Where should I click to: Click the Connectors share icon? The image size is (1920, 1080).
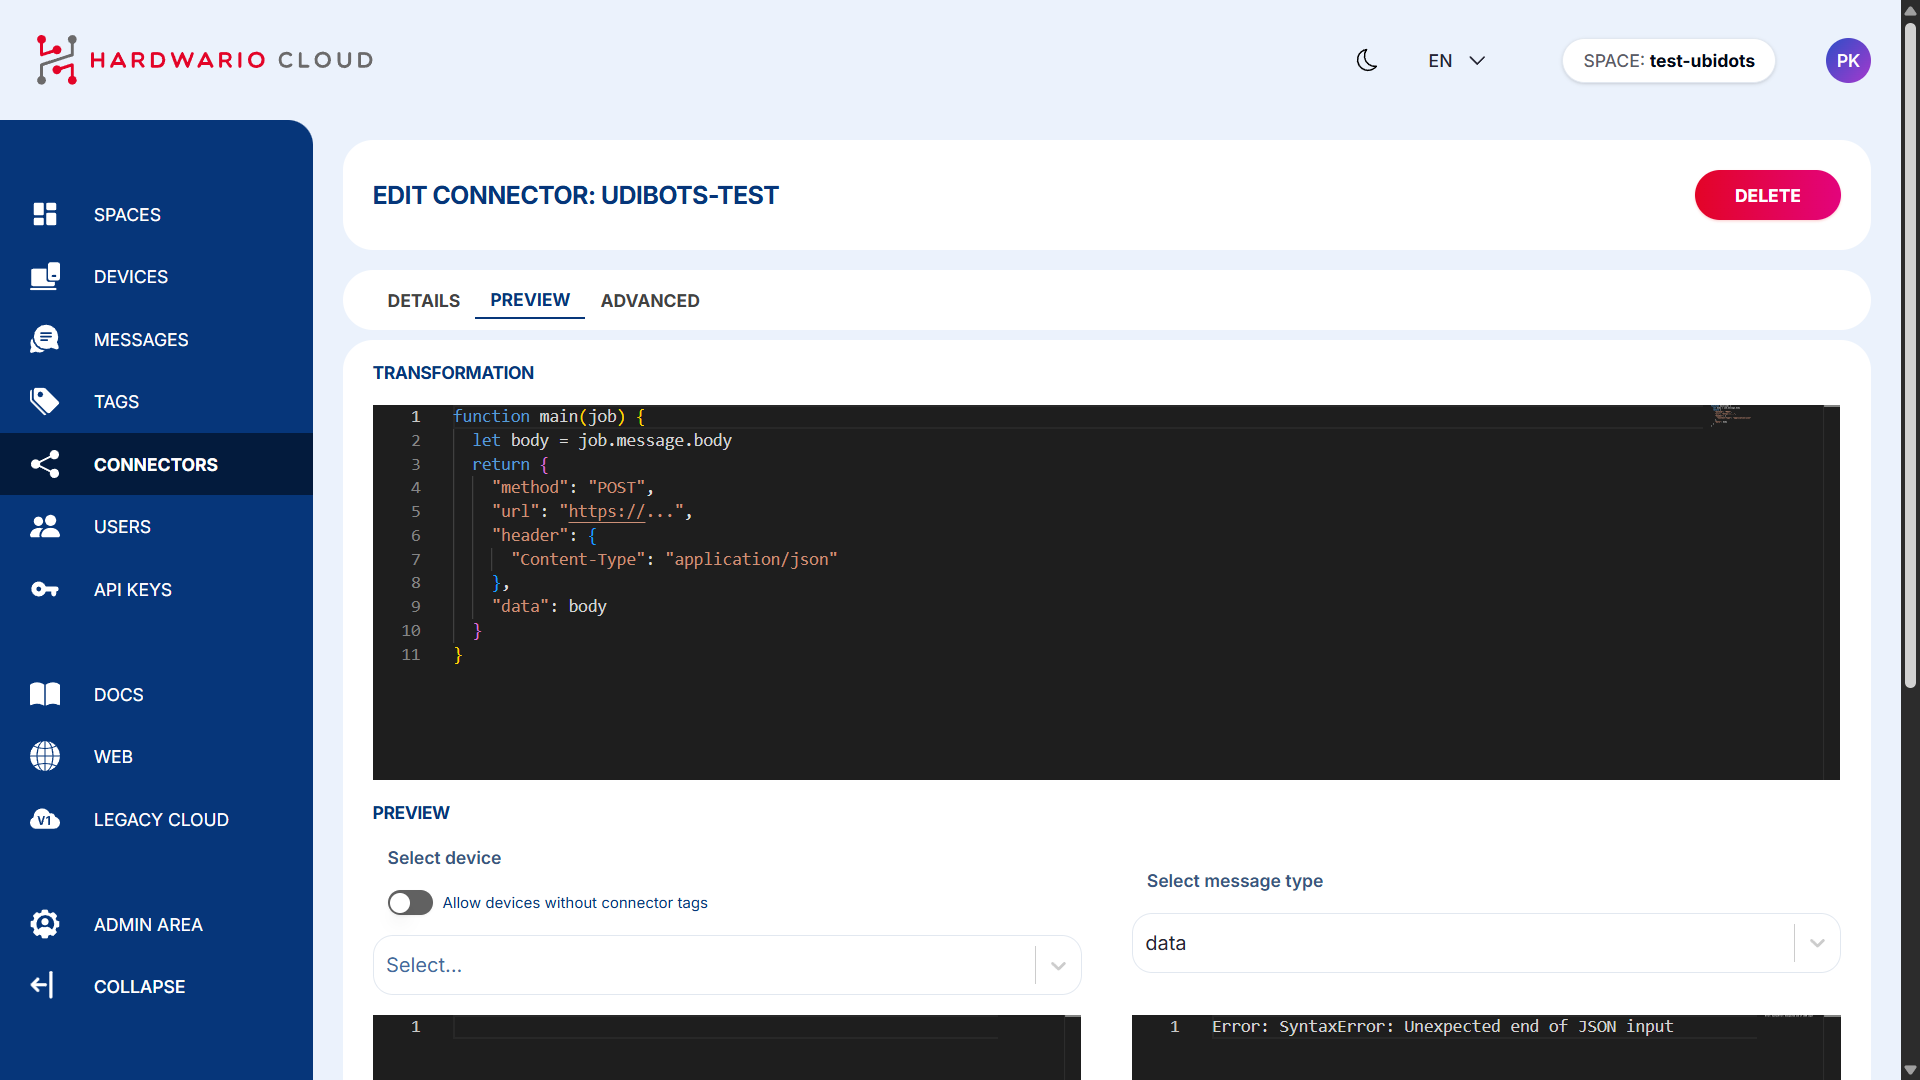[x=45, y=464]
